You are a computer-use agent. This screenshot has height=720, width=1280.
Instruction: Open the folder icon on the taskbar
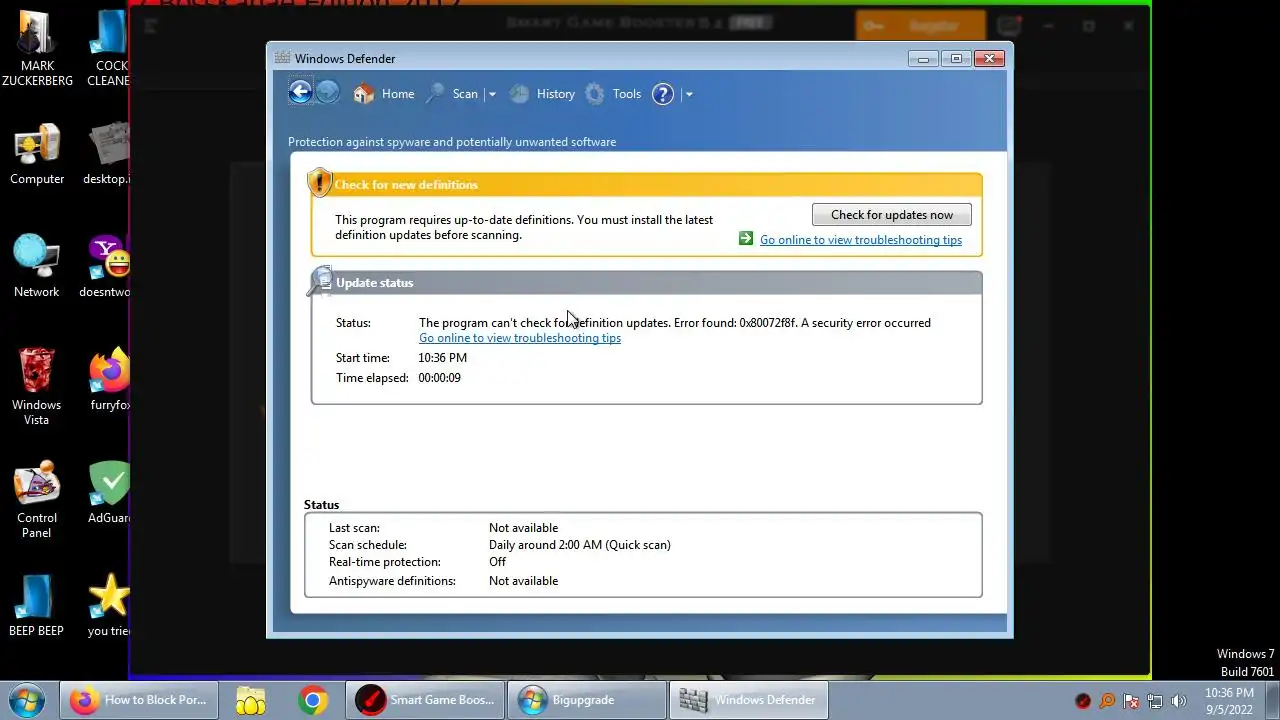251,700
